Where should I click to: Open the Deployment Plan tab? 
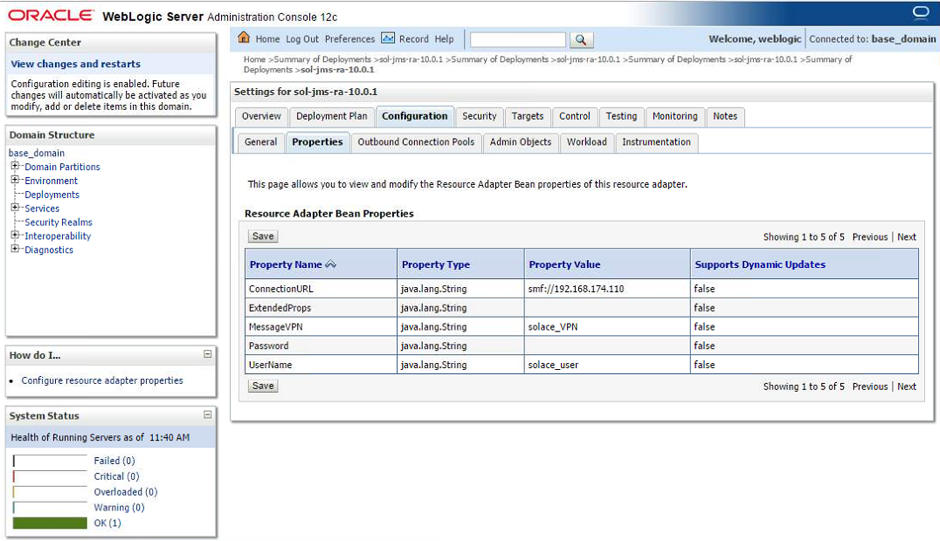click(331, 116)
